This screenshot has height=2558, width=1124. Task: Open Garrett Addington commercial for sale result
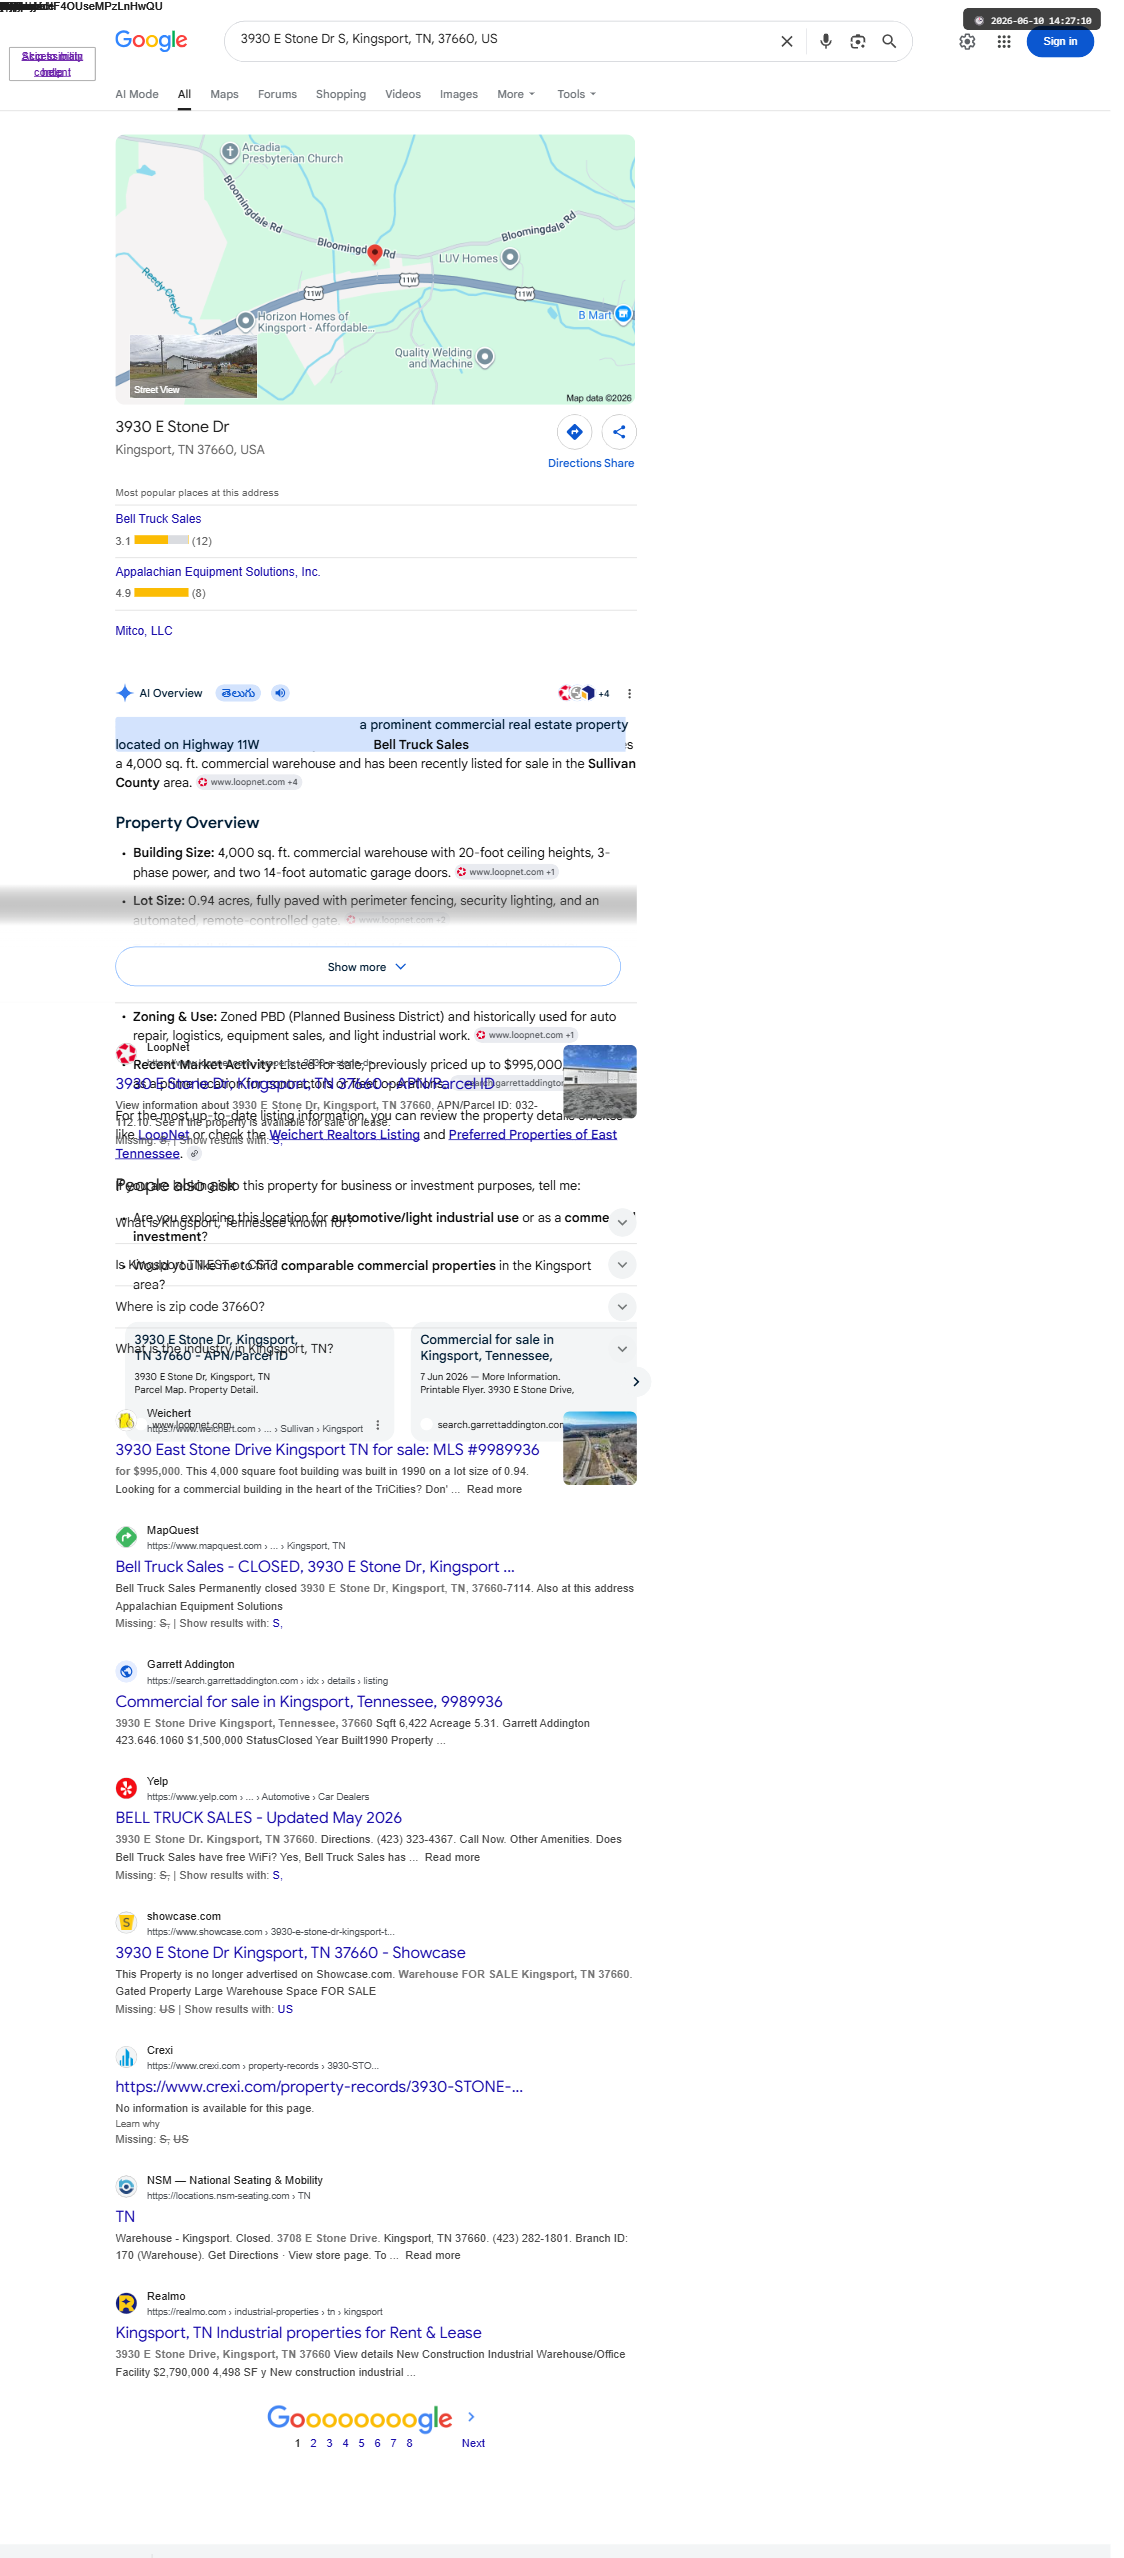click(309, 1702)
